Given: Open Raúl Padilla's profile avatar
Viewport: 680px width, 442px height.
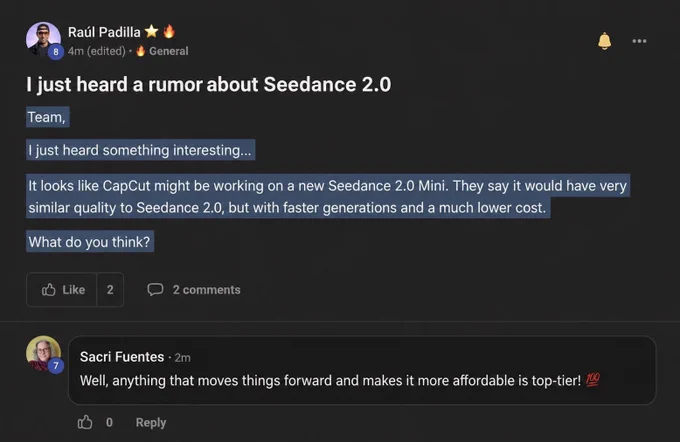Looking at the screenshot, I should (x=43, y=39).
